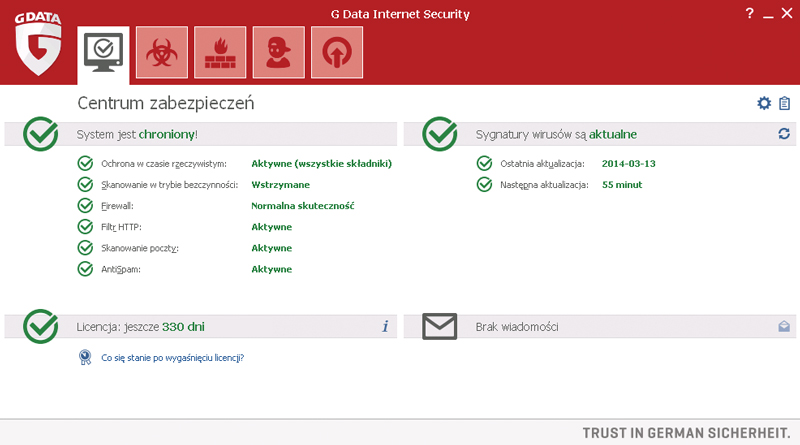Click the small open-mail icon

tap(784, 326)
